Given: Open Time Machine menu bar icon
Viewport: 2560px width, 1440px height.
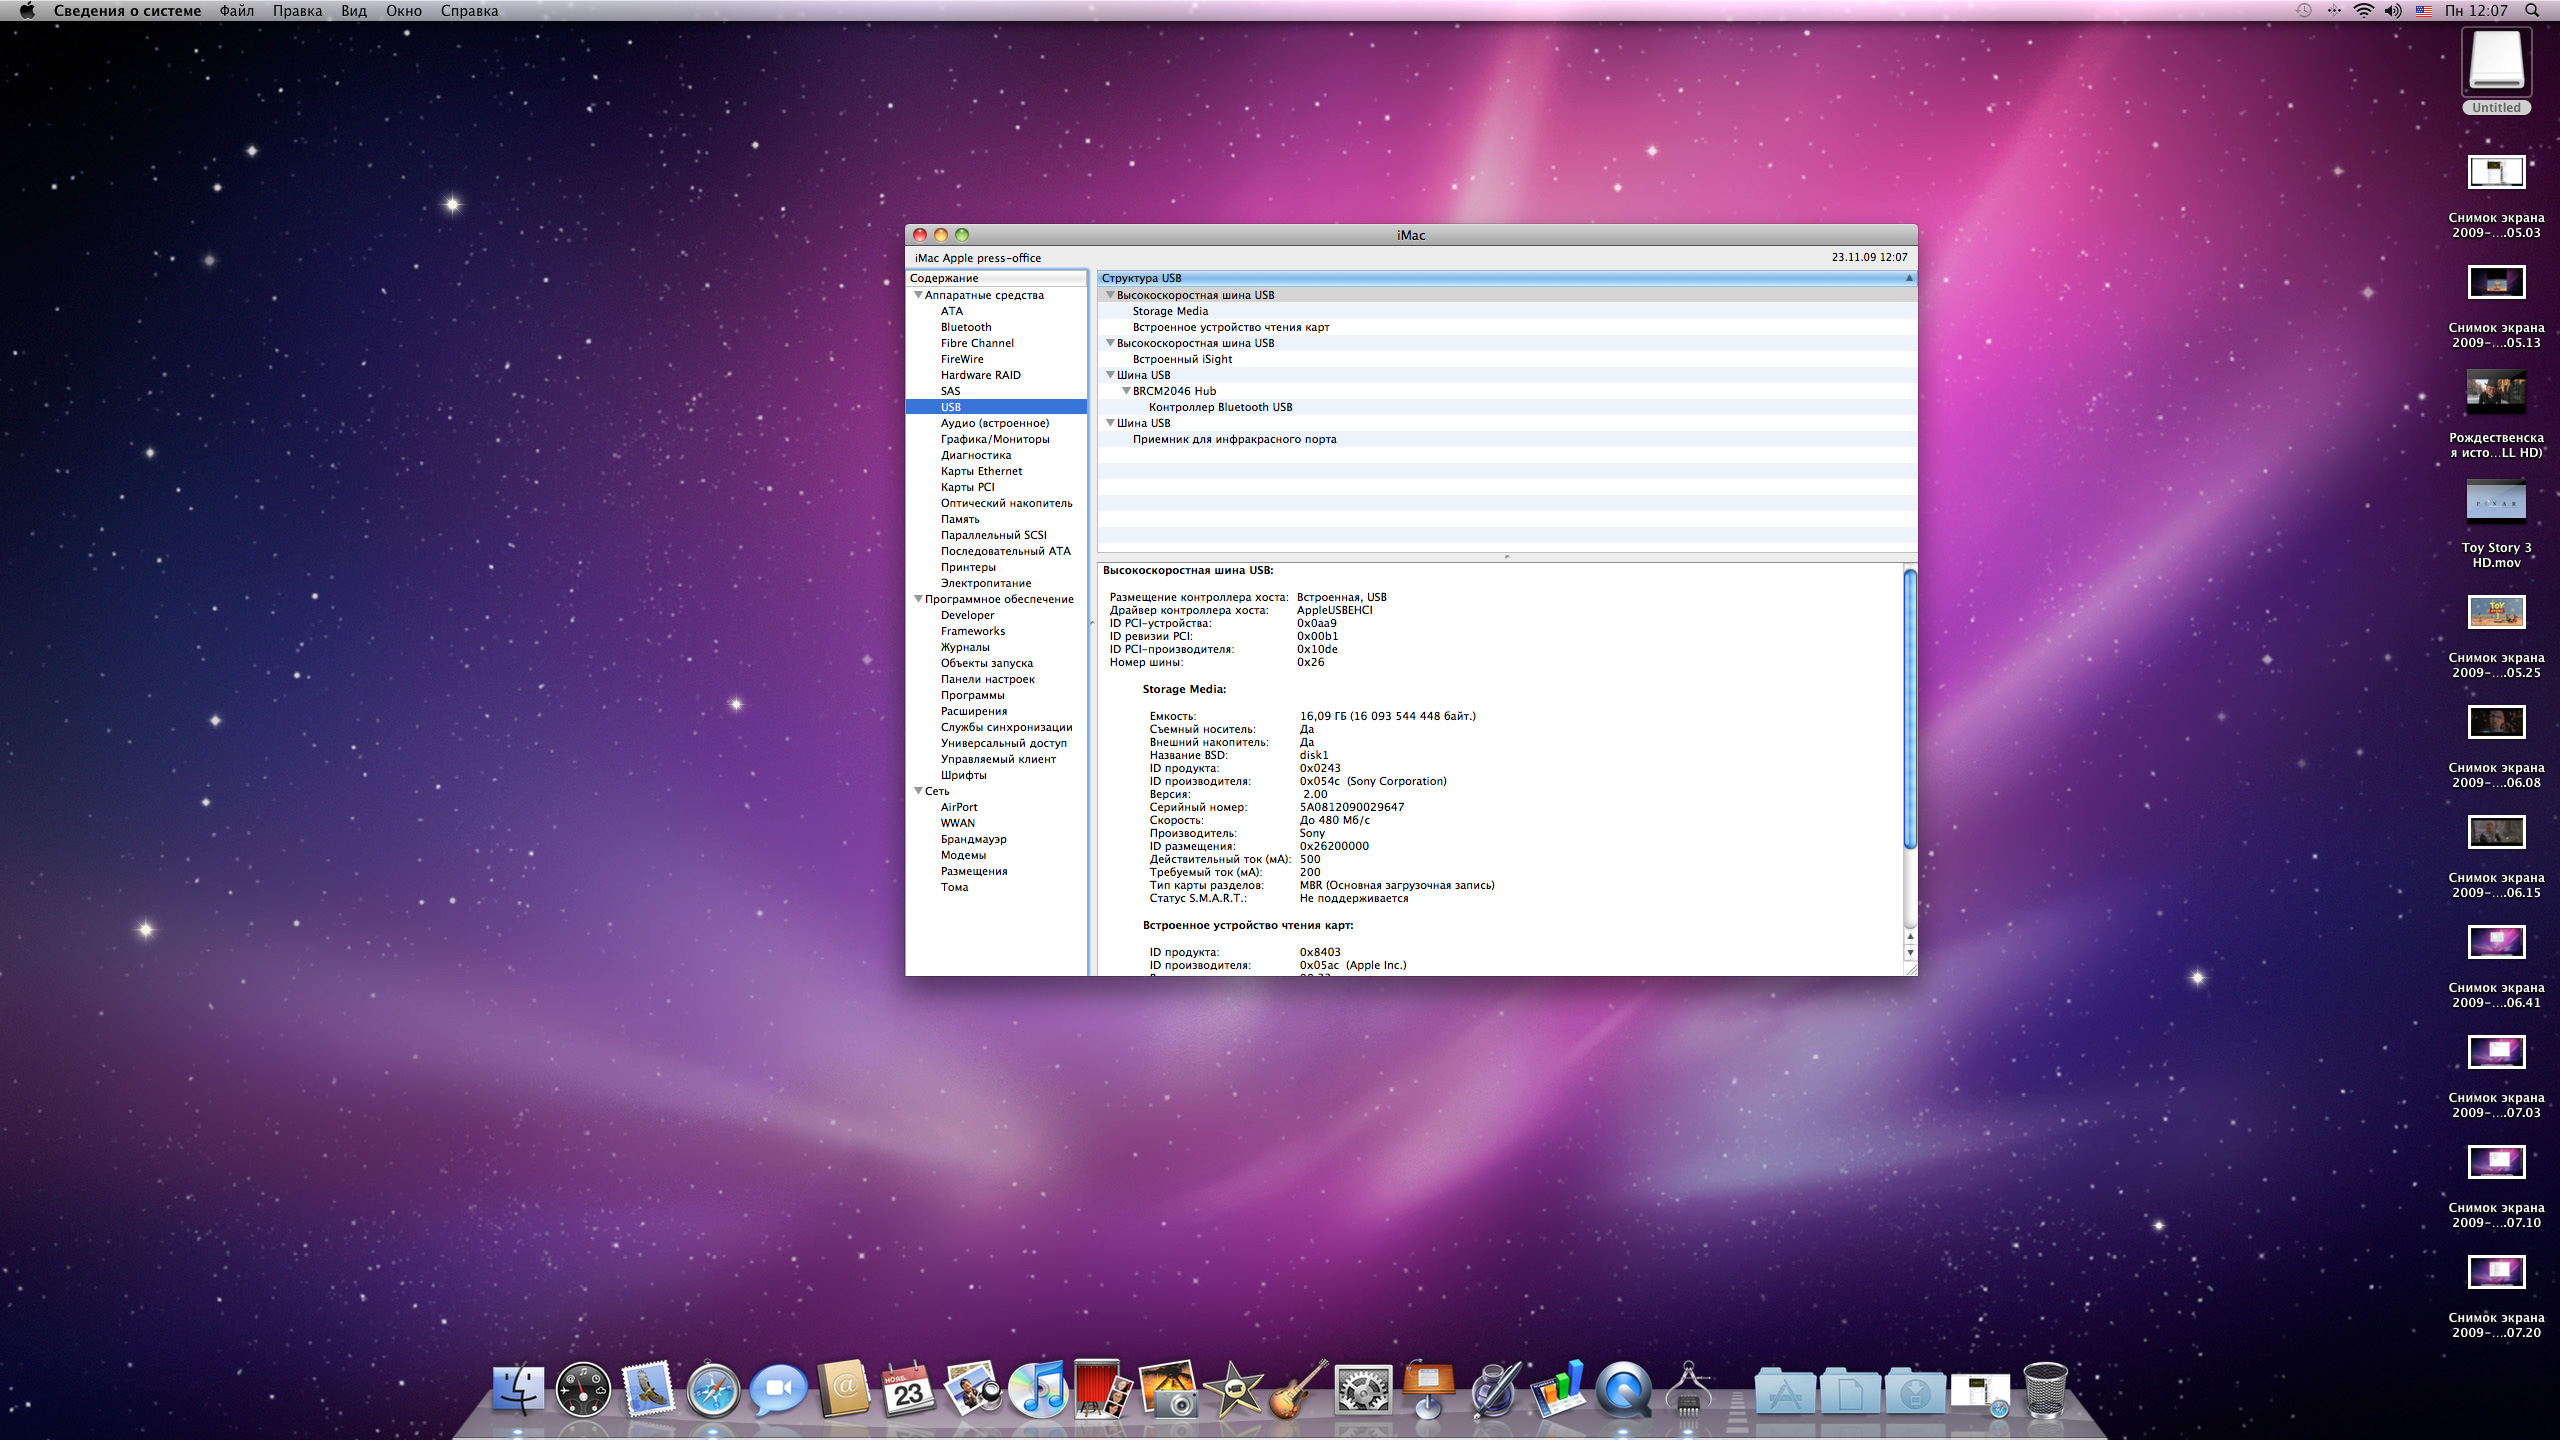Looking at the screenshot, I should pos(2303,11).
